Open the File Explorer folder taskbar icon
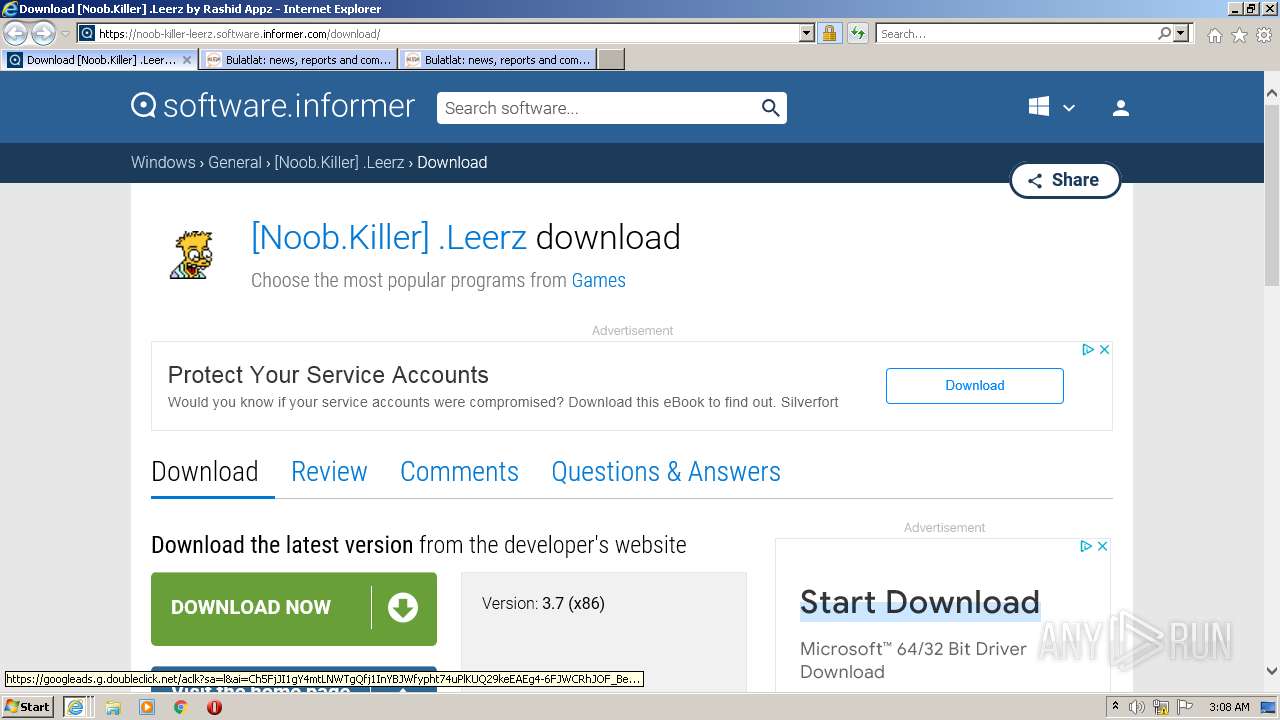The image size is (1280, 720). (x=113, y=707)
